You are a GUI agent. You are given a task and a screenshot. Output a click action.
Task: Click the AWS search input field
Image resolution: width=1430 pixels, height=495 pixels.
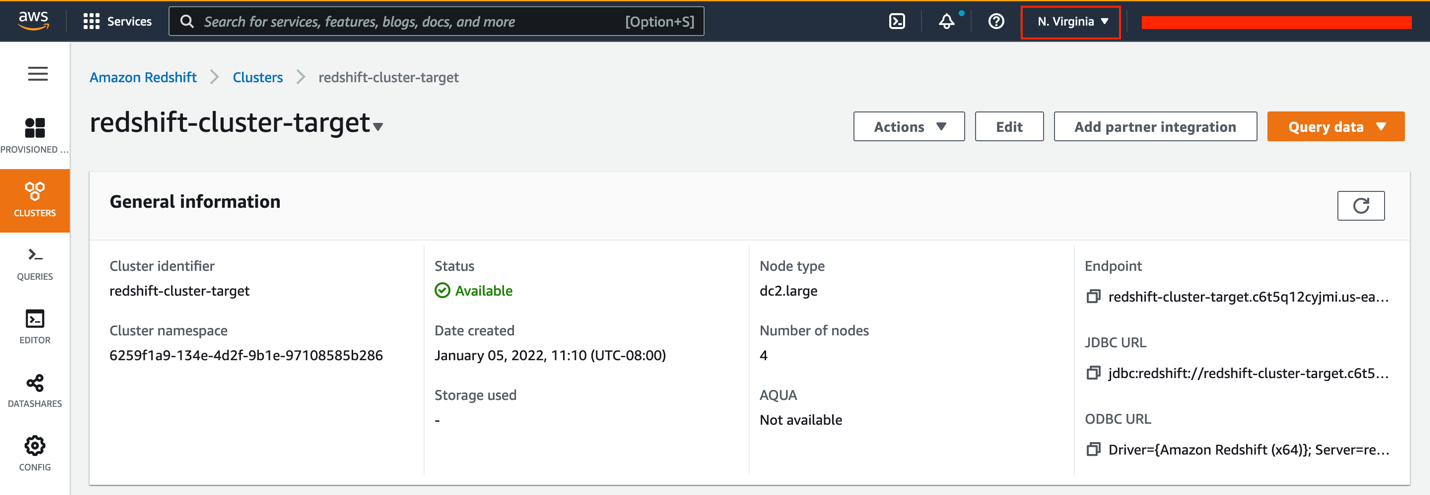pyautogui.click(x=410, y=21)
